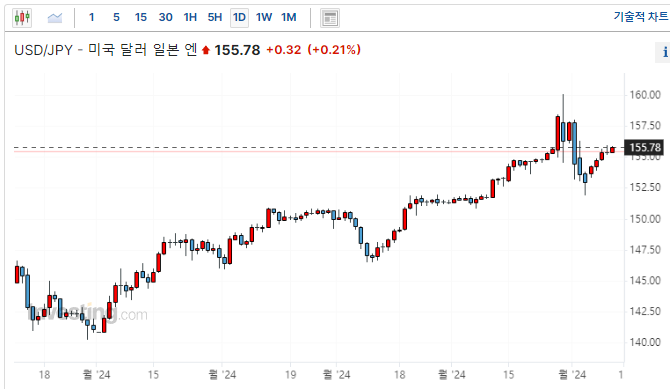Click the 142.50 price axis label

[x=645, y=311]
